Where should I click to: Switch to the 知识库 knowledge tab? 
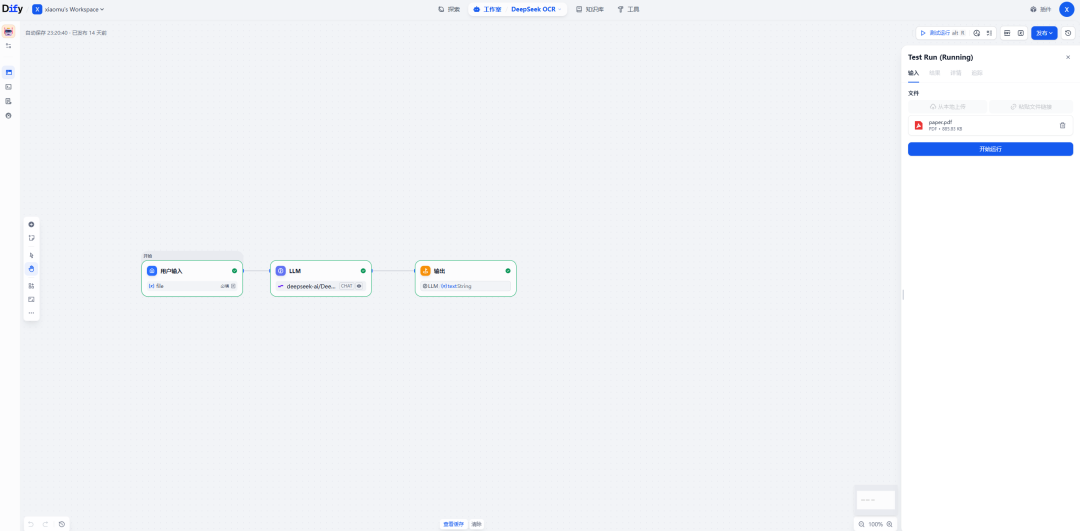590,9
